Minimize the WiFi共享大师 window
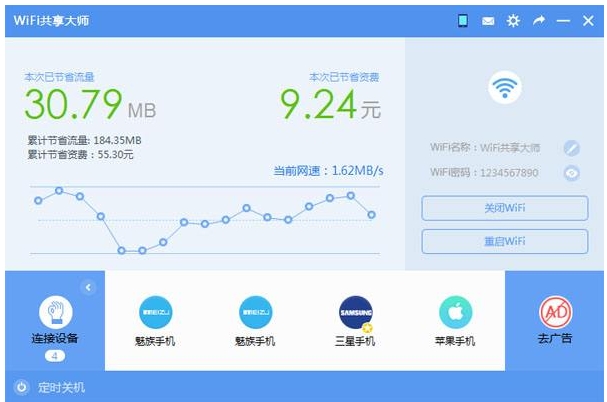Screen dimensions: 607x402 click(563, 21)
